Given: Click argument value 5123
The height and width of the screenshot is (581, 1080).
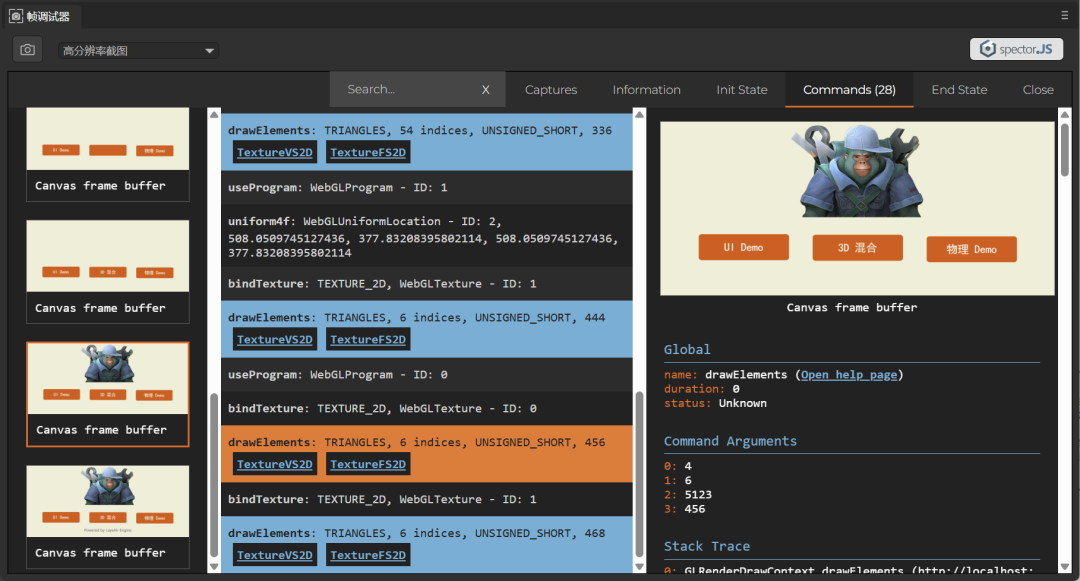Looking at the screenshot, I should [698, 494].
